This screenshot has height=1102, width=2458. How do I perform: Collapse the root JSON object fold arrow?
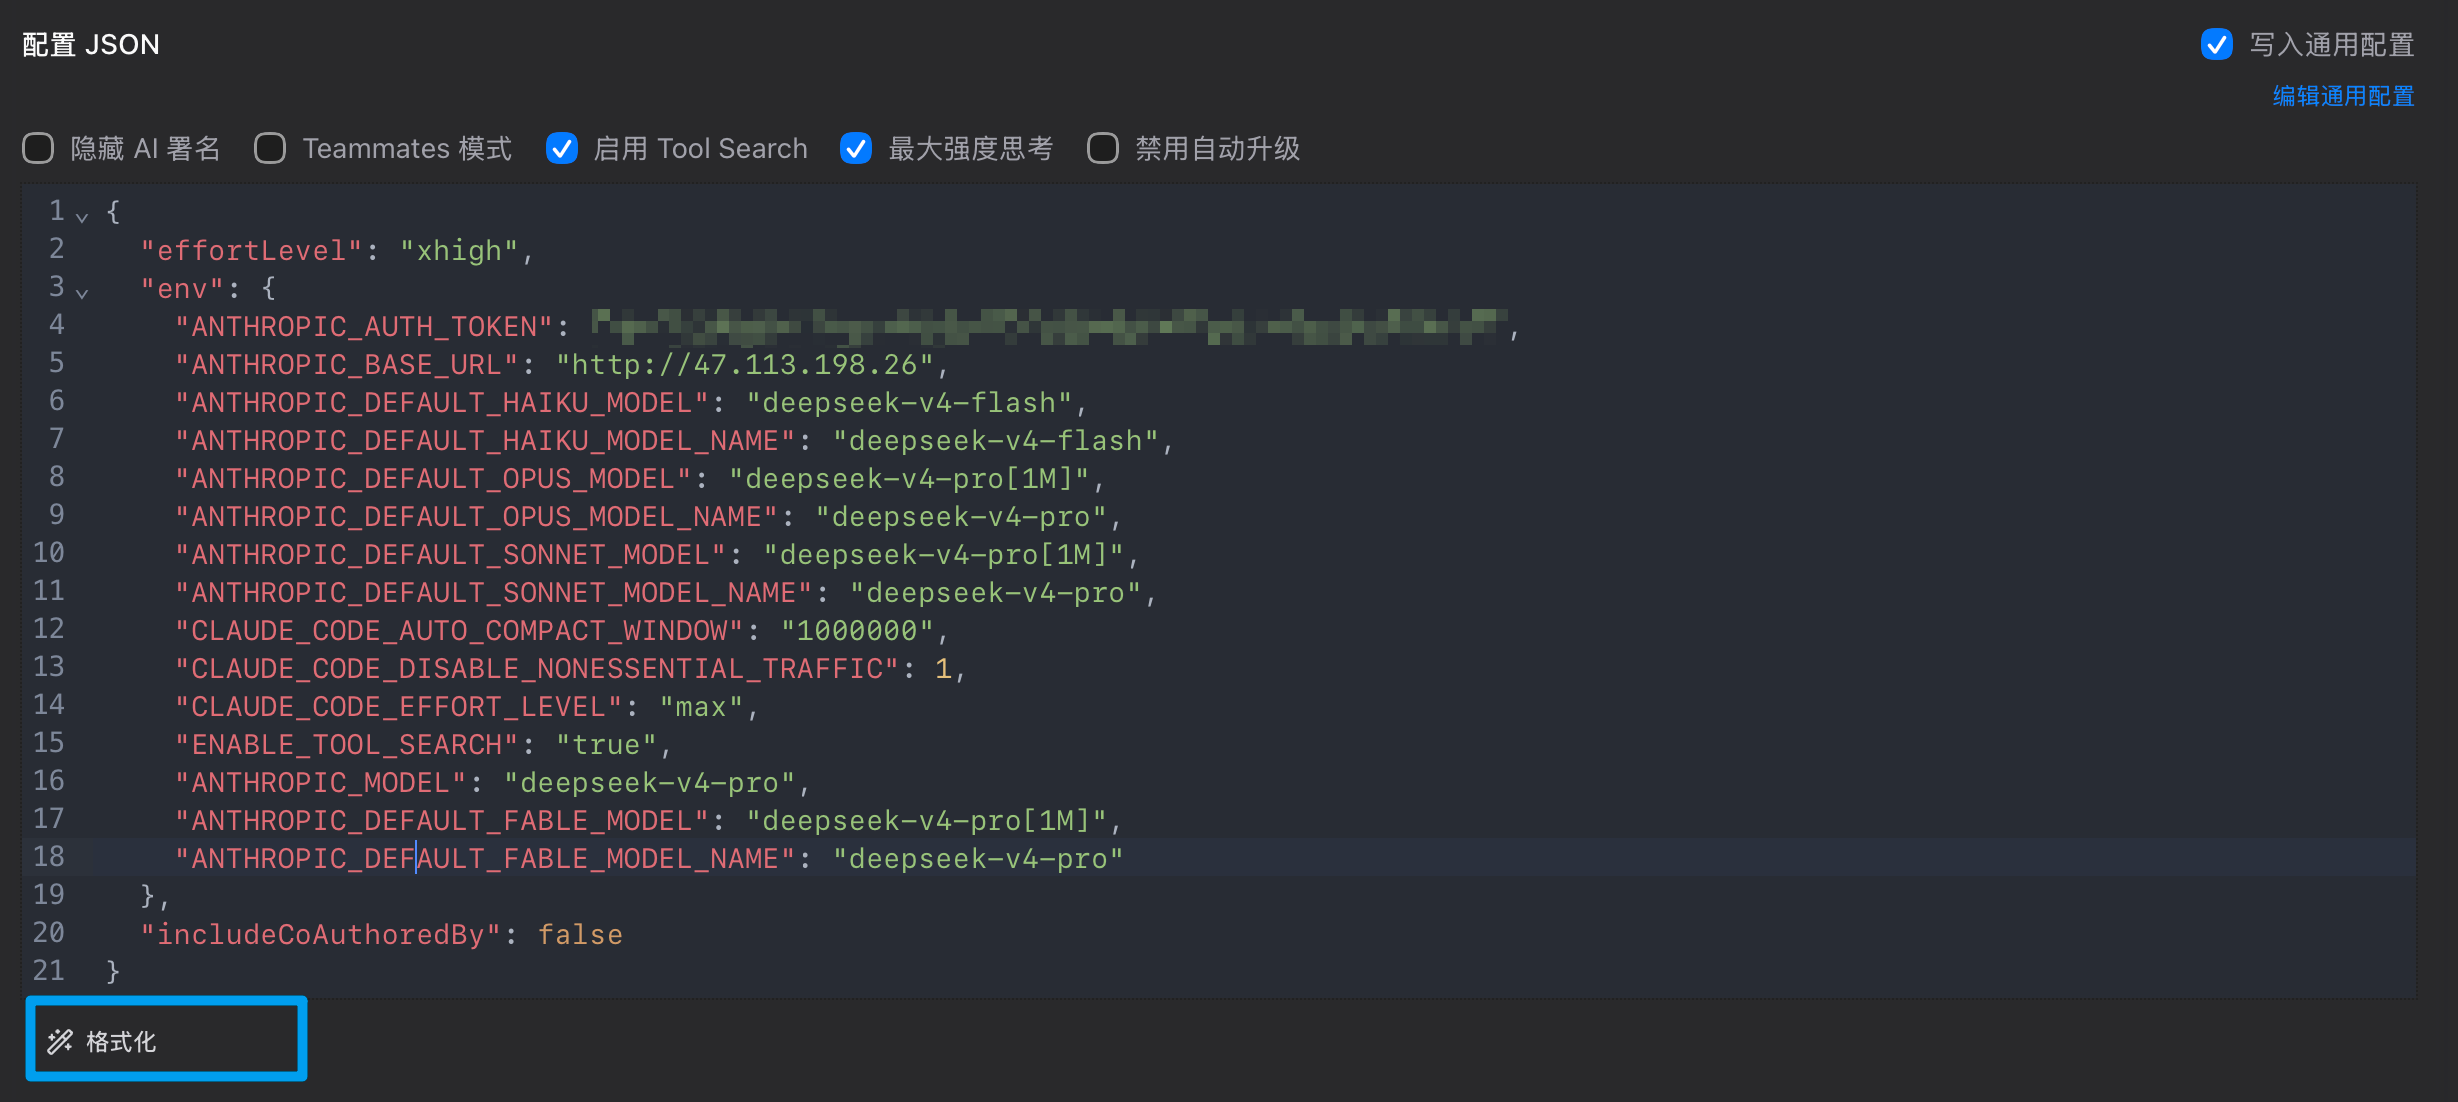[x=82, y=216]
